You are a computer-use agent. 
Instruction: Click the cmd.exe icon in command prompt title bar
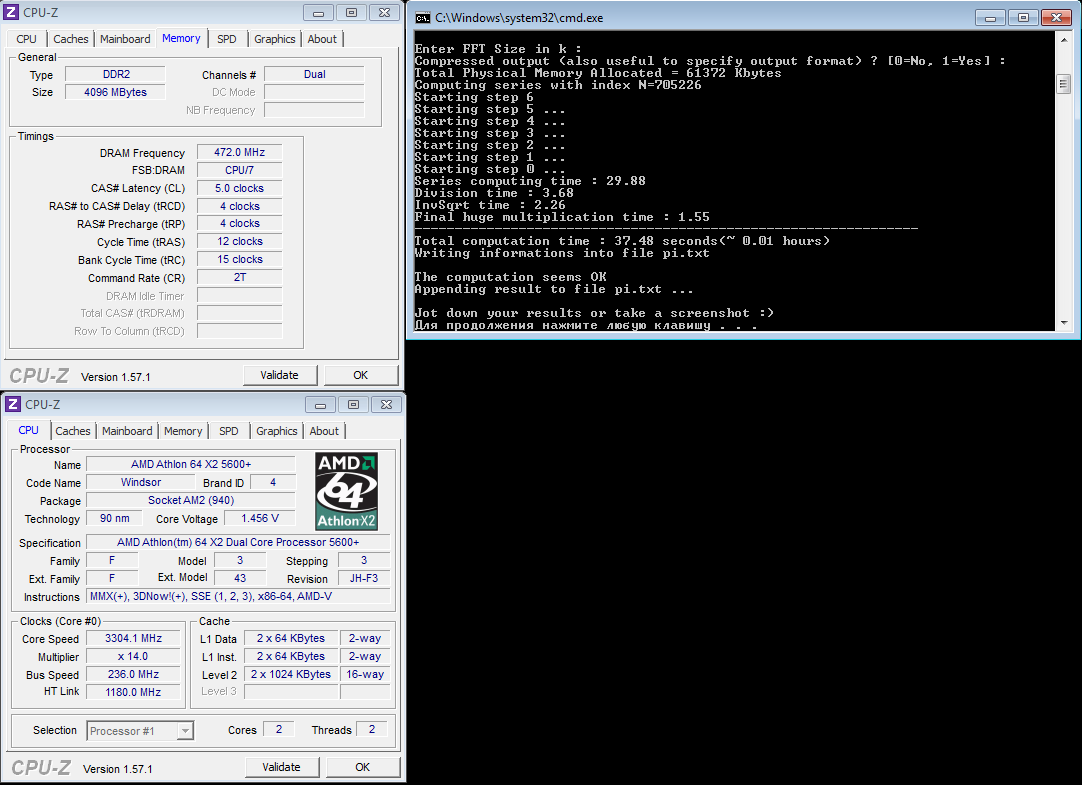coord(422,18)
